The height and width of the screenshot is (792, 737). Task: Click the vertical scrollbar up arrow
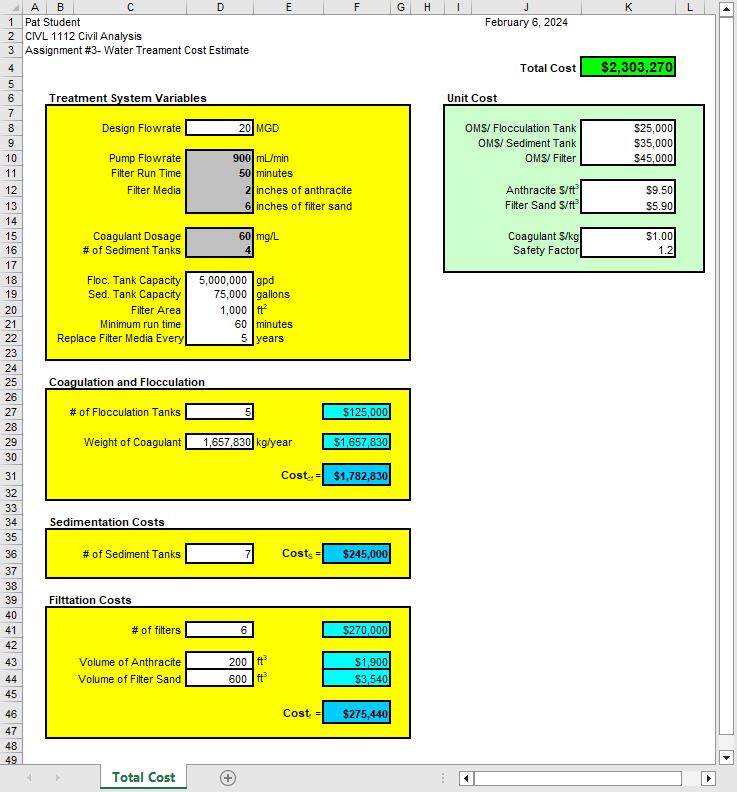[x=726, y=8]
